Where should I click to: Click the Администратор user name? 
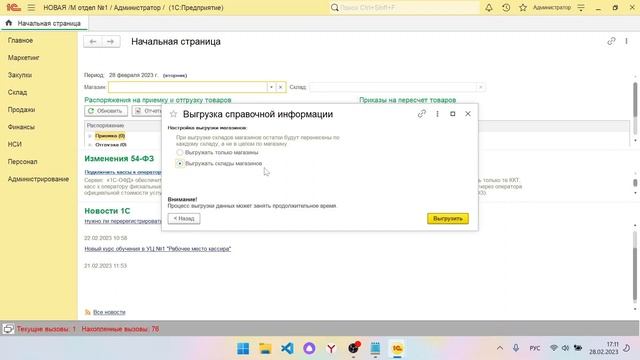click(552, 7)
